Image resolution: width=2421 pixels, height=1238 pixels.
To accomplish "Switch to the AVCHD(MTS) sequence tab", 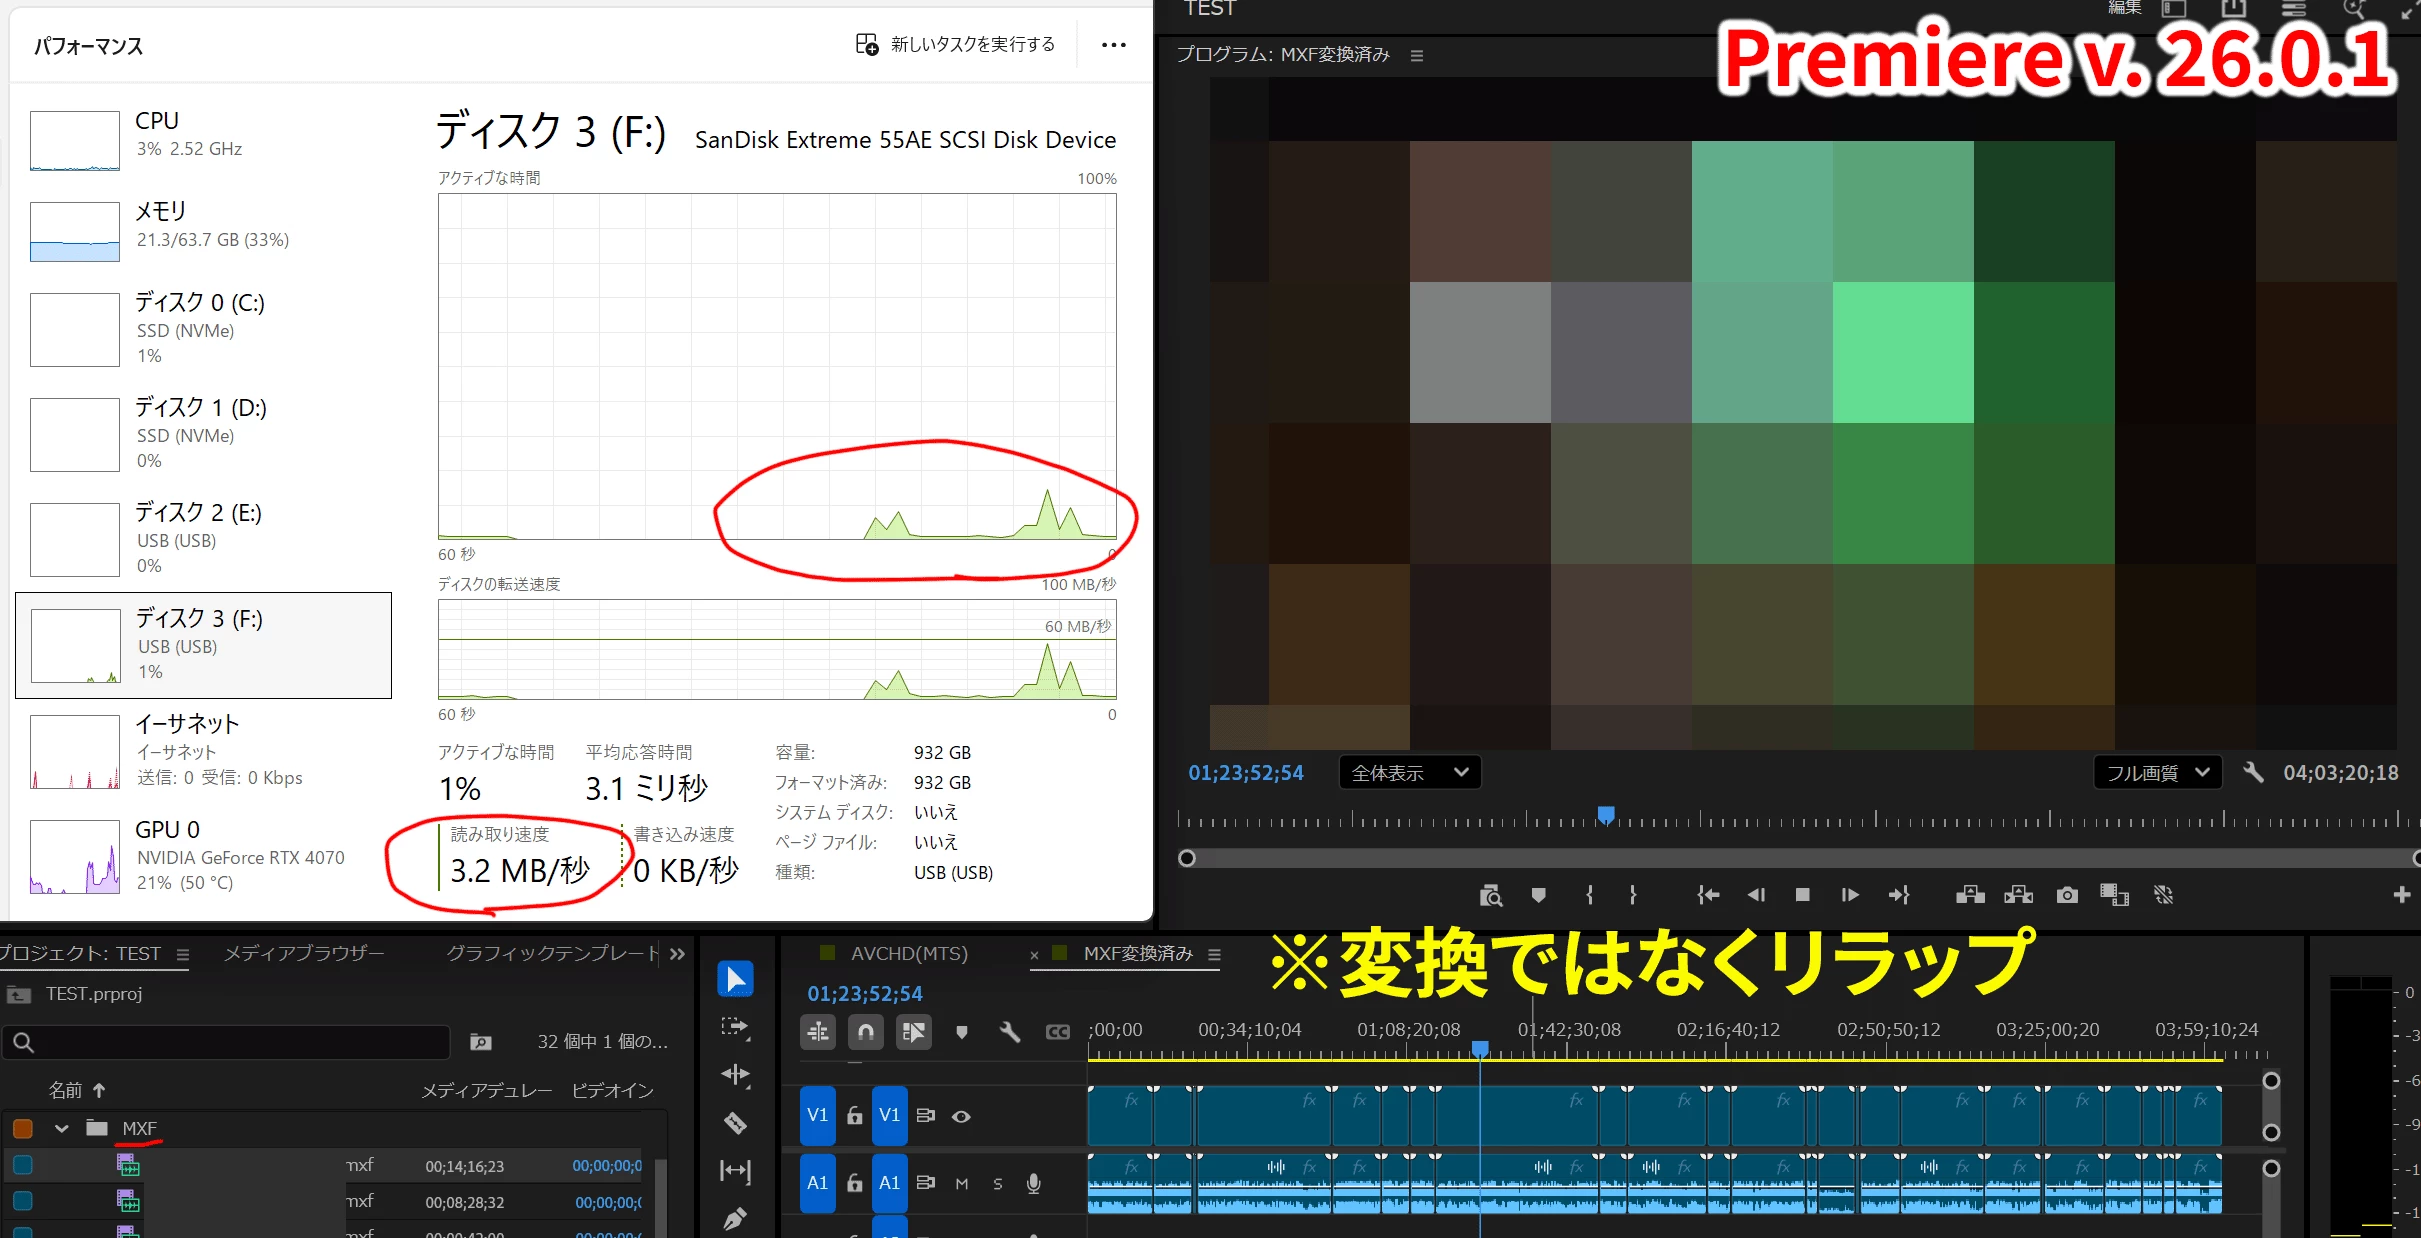I will click(908, 954).
